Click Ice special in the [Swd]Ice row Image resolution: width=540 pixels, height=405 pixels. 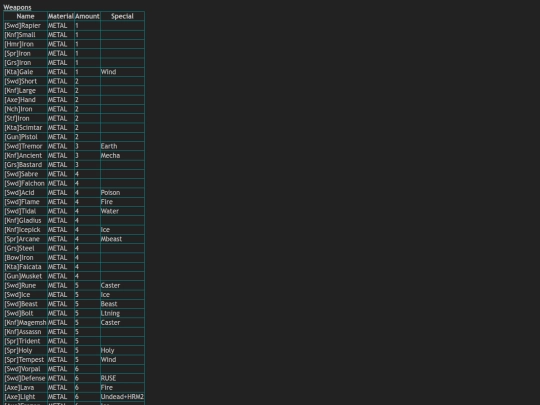click(x=122, y=295)
